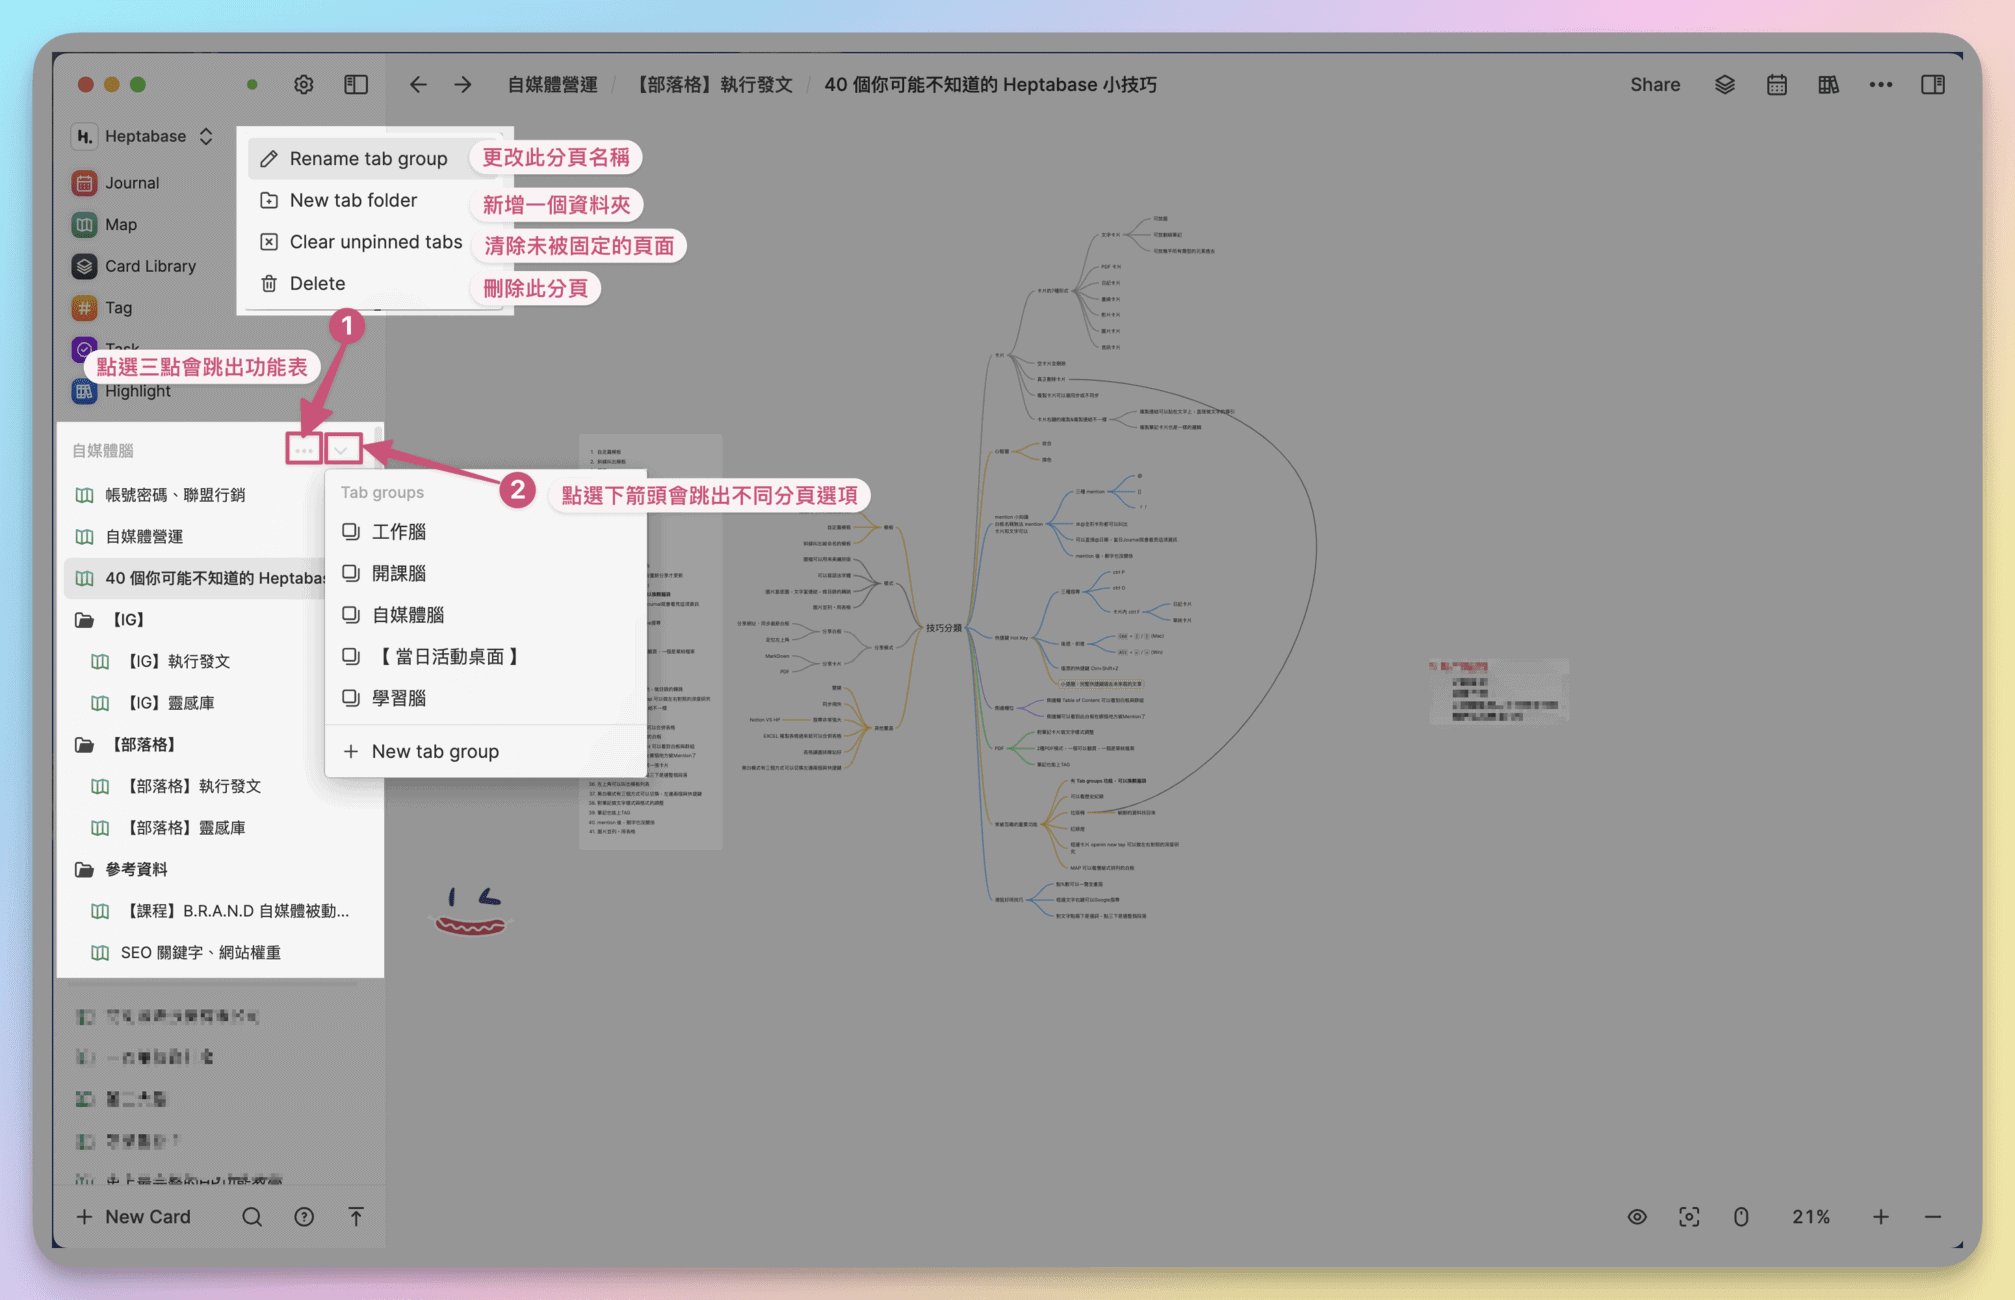
Task: Open the settings gear icon
Action: (304, 85)
